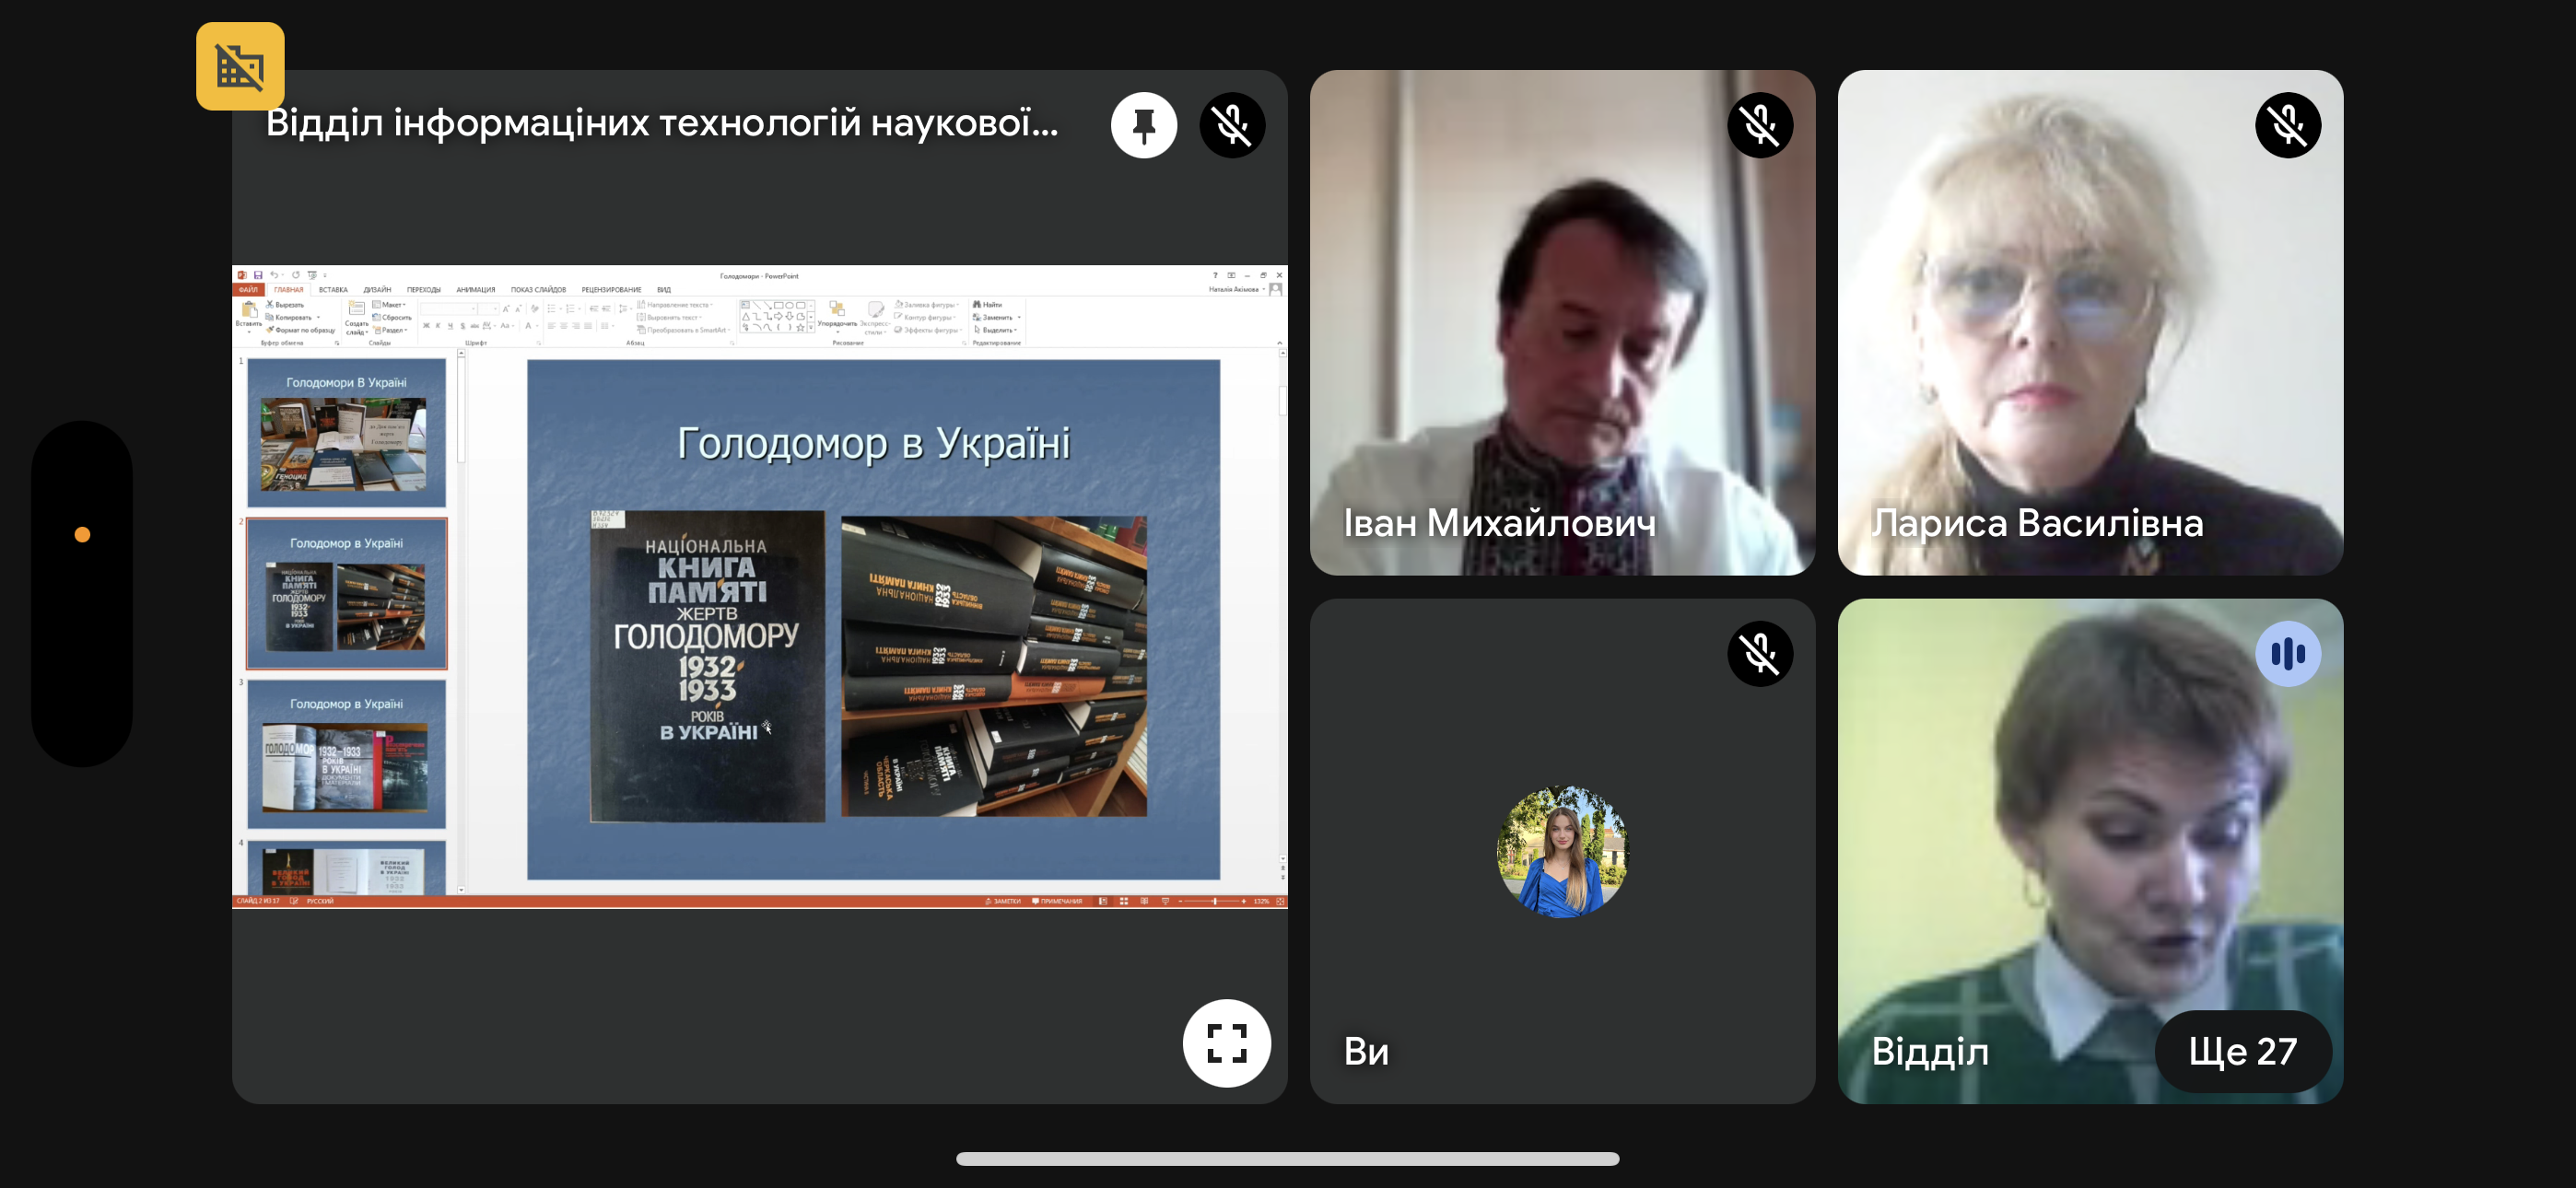
Task: Tap the yellow no-effects camera badge
Action: click(x=240, y=66)
